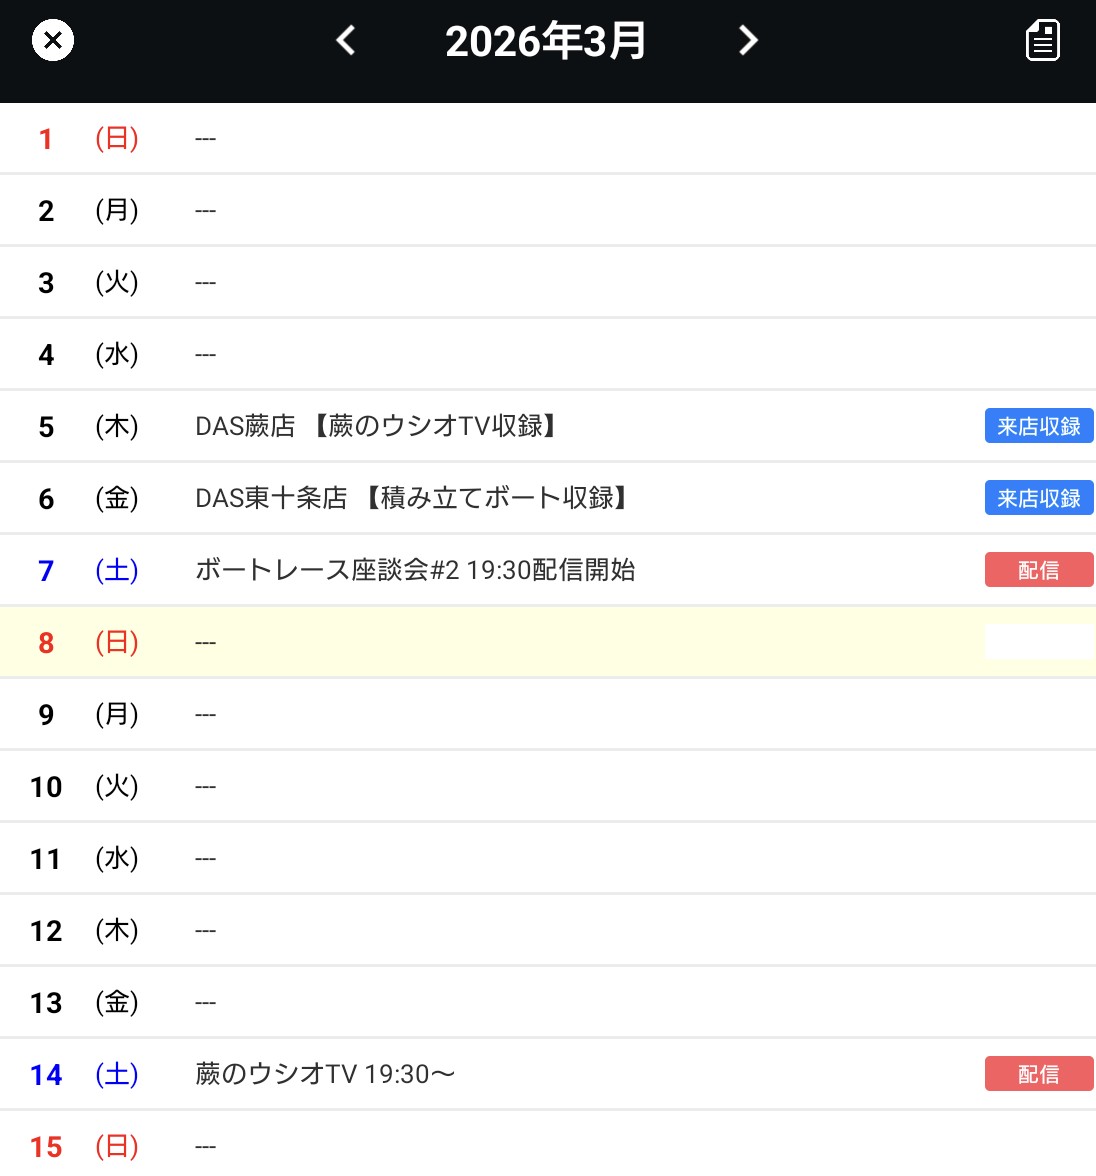Open the 蕨のウシオTV 19:30〜 event
Image resolution: width=1096 pixels, height=1176 pixels.
pyautogui.click(x=324, y=1073)
